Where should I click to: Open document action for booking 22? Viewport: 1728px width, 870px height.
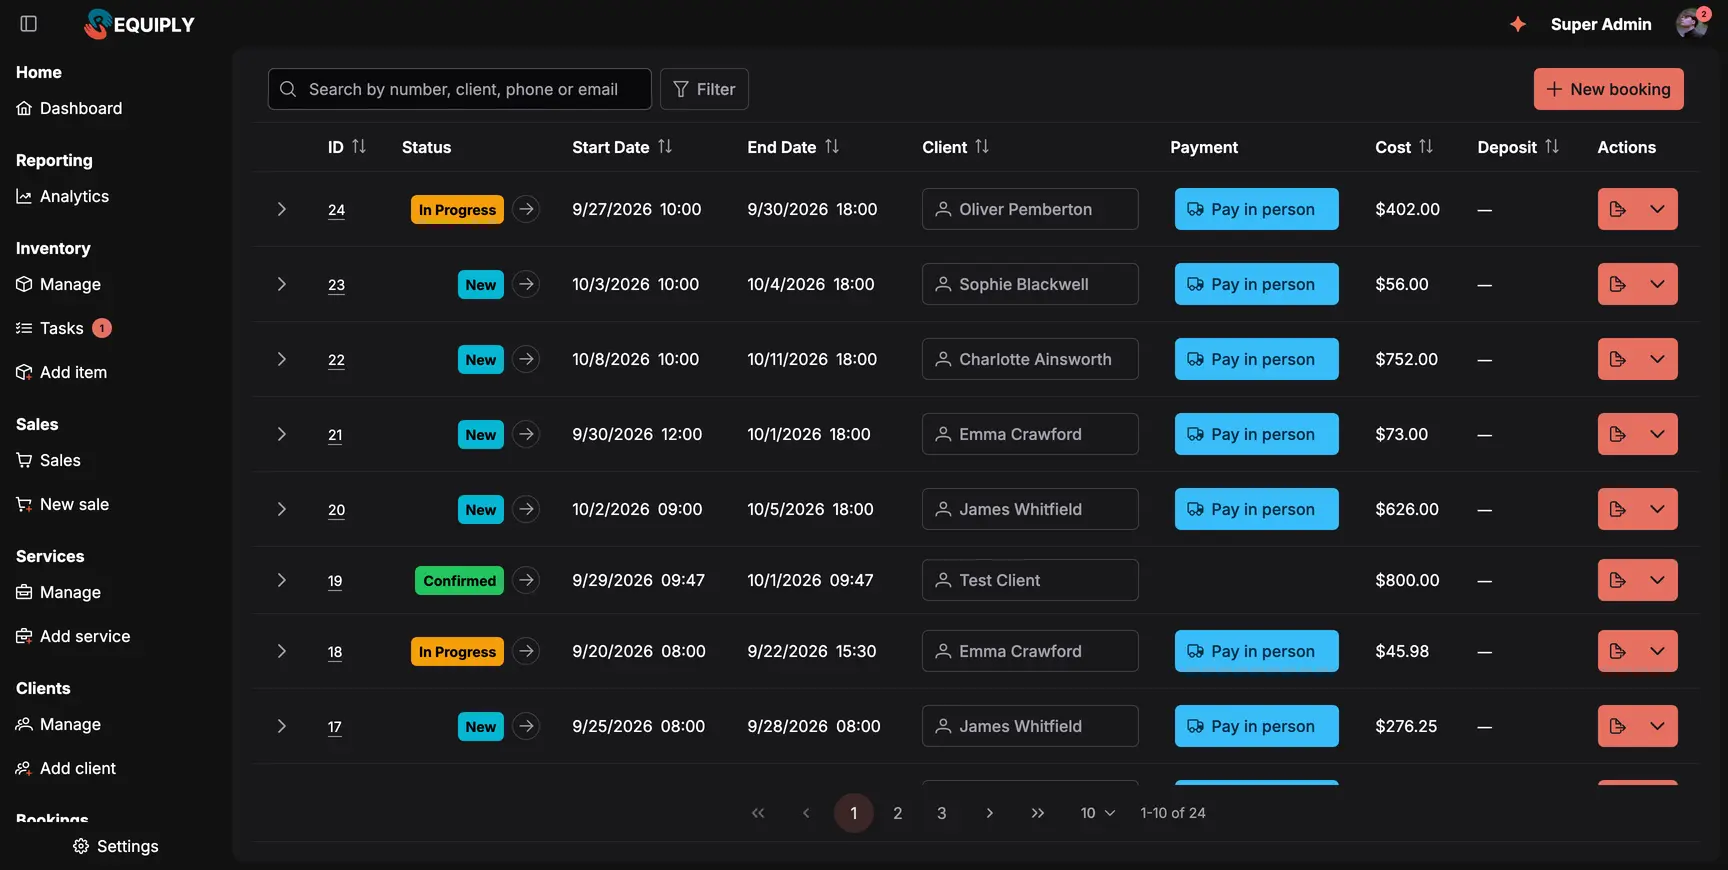[1617, 359]
